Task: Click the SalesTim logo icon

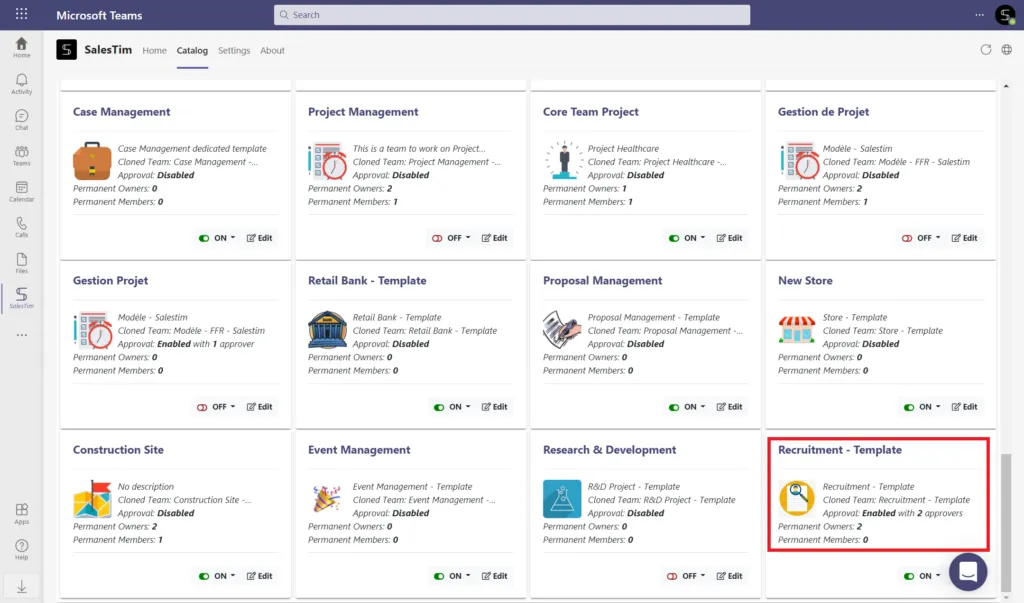Action: 67,50
